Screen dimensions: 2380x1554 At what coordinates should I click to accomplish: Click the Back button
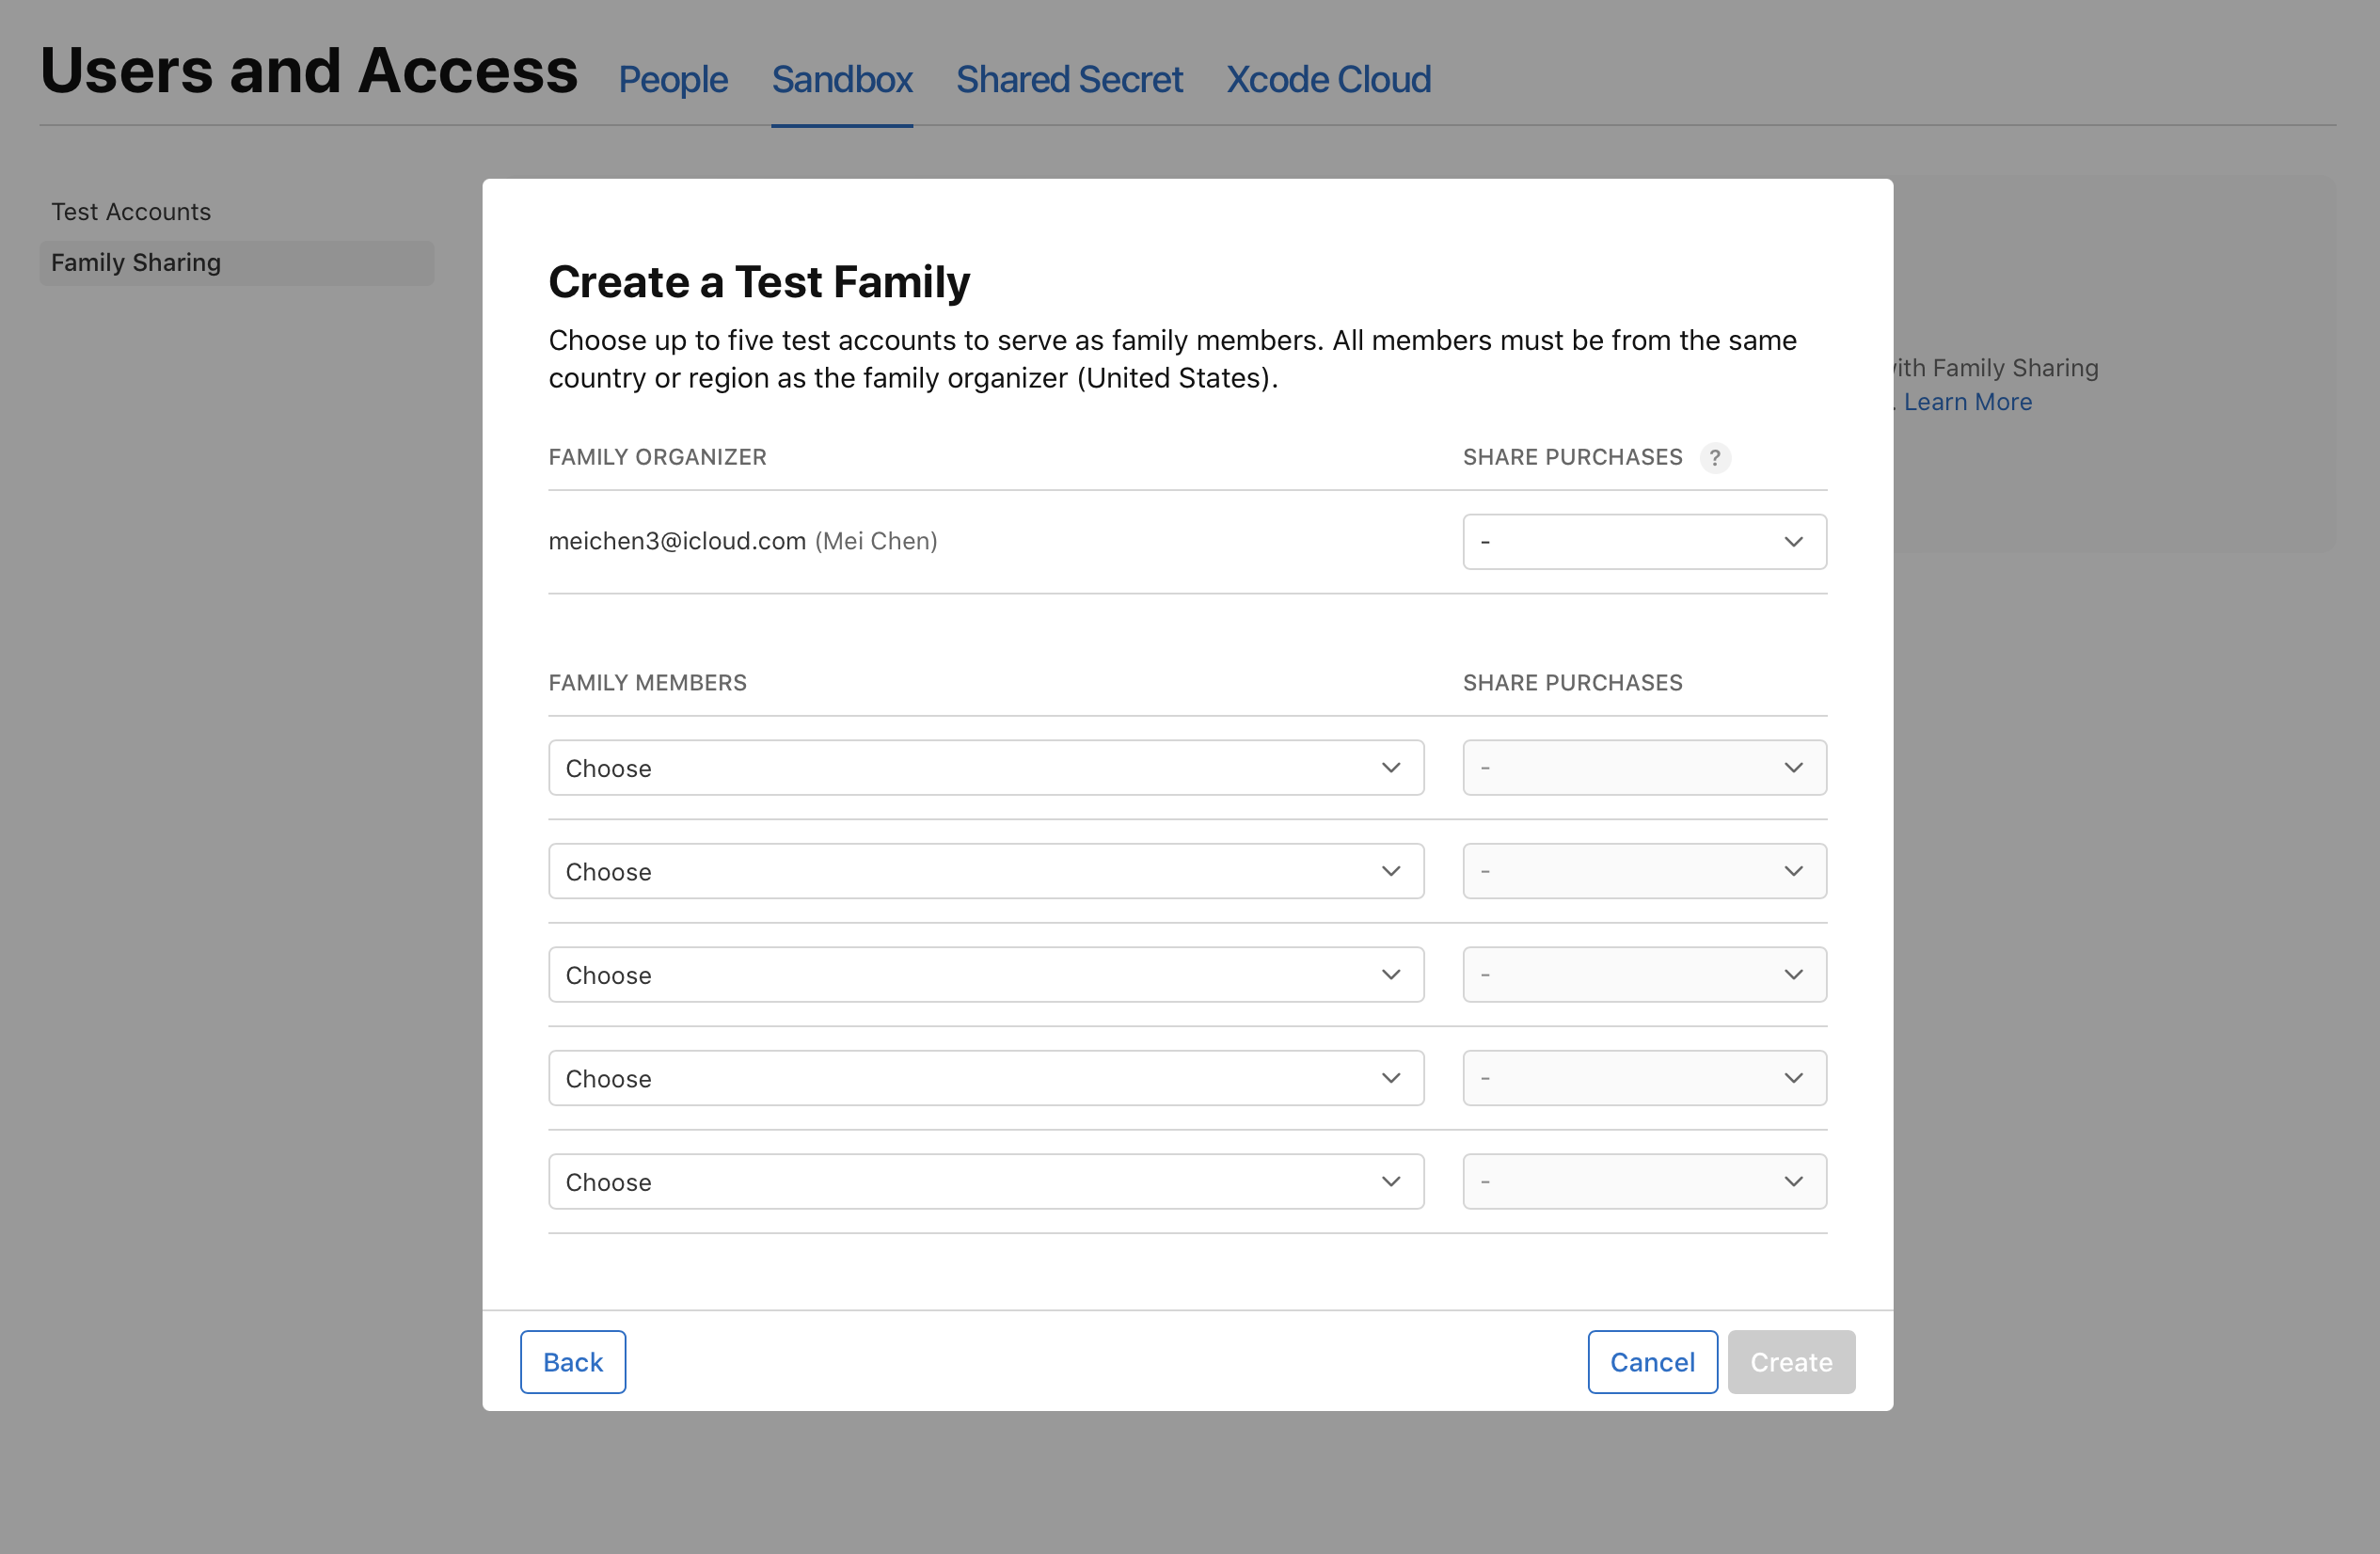[572, 1361]
